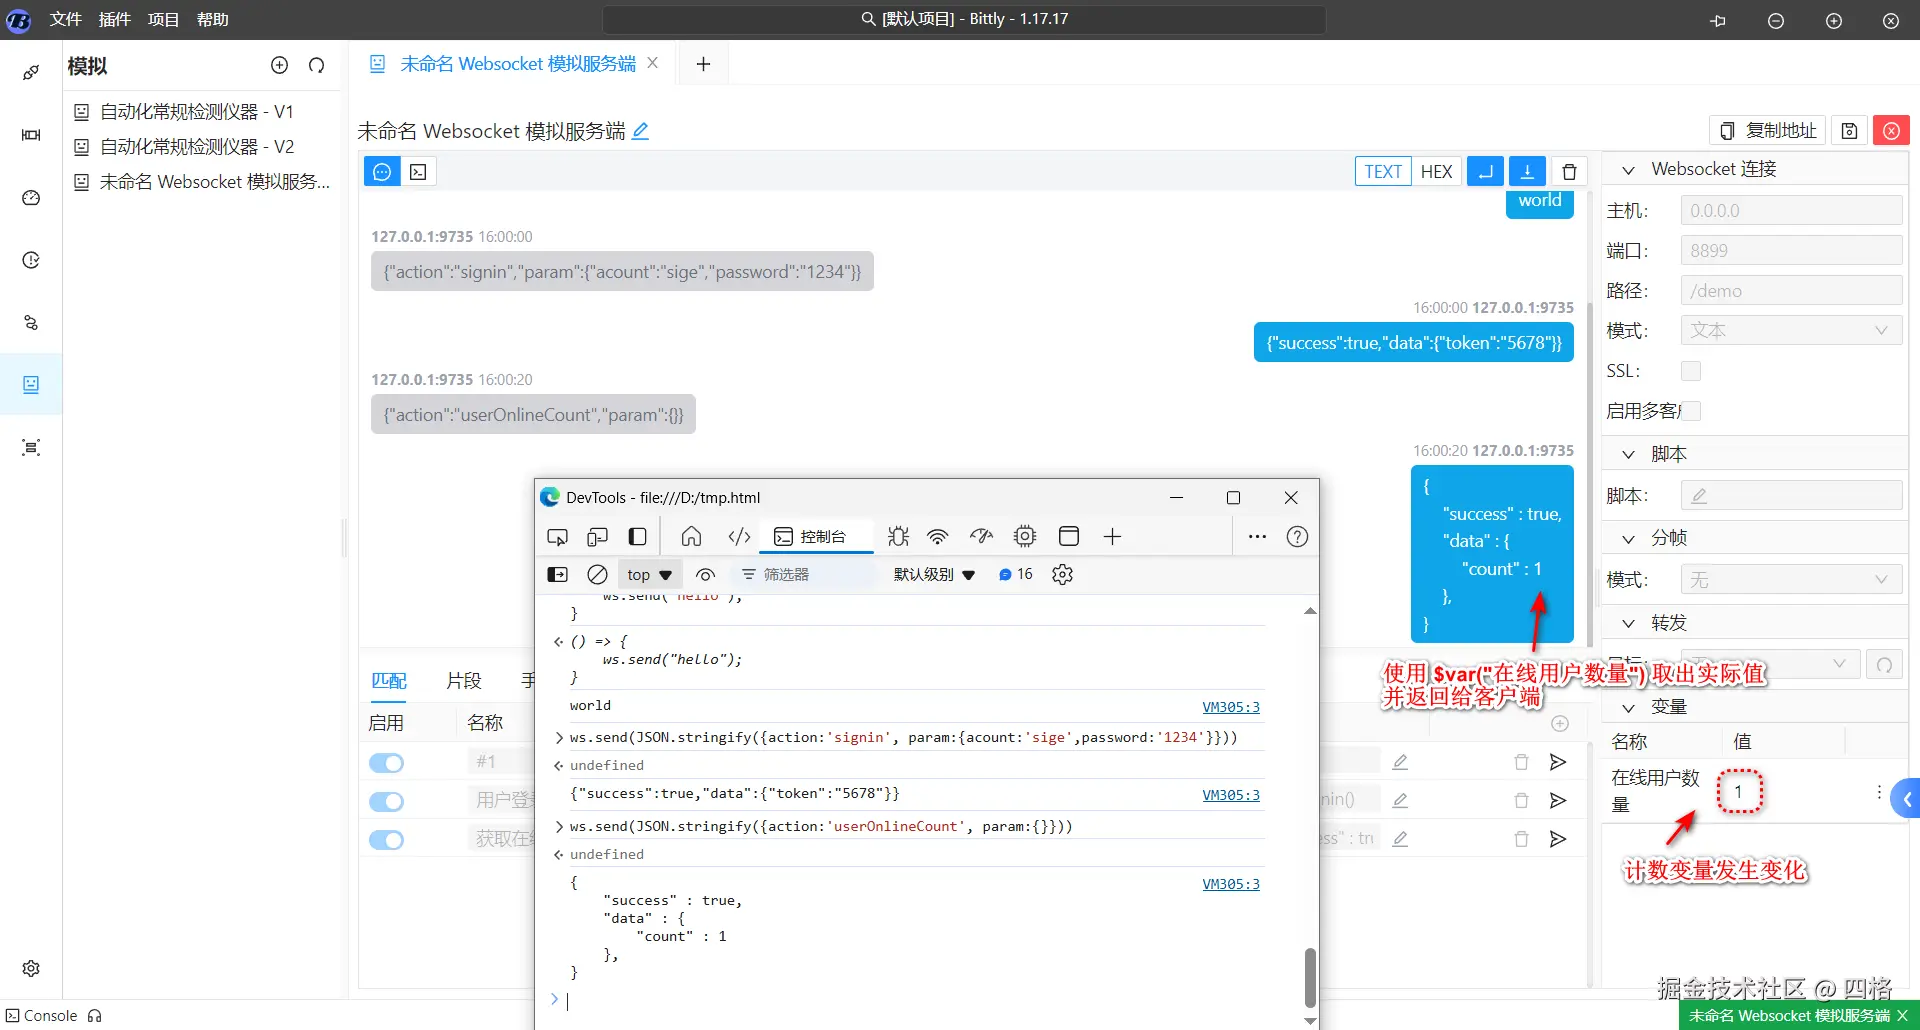Click the DevTools console scrollbar thumb

(x=1310, y=978)
